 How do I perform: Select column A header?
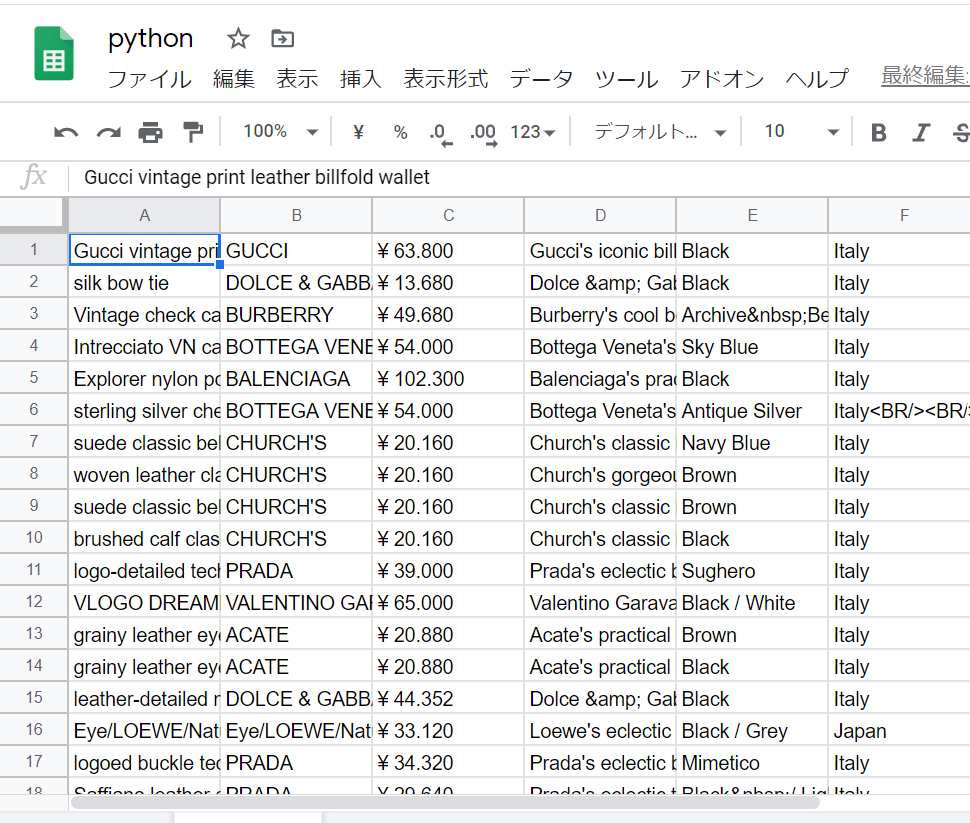[x=144, y=215]
